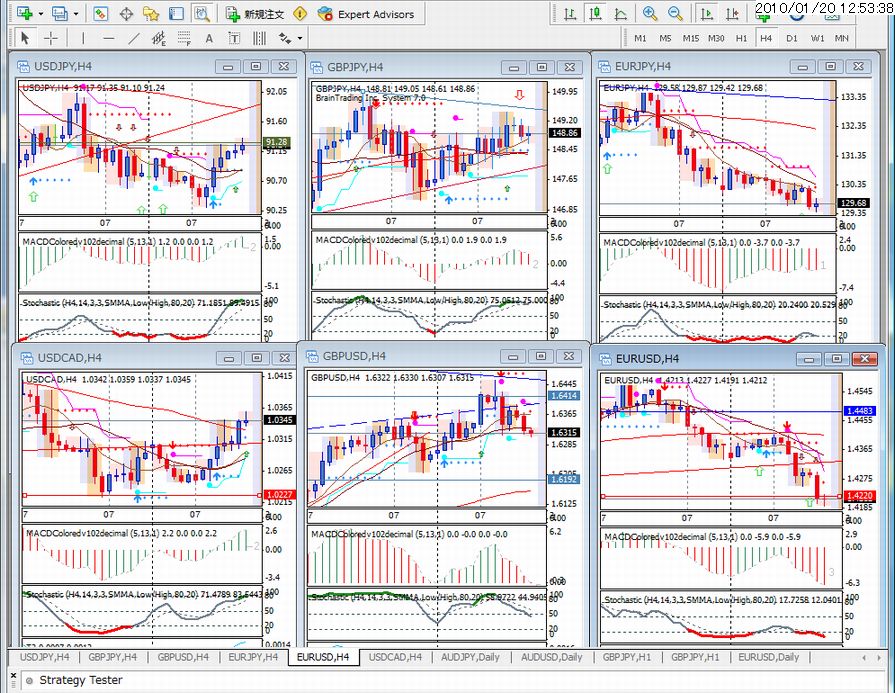
Task: Select the H4 timeframe button
Action: tap(766, 38)
